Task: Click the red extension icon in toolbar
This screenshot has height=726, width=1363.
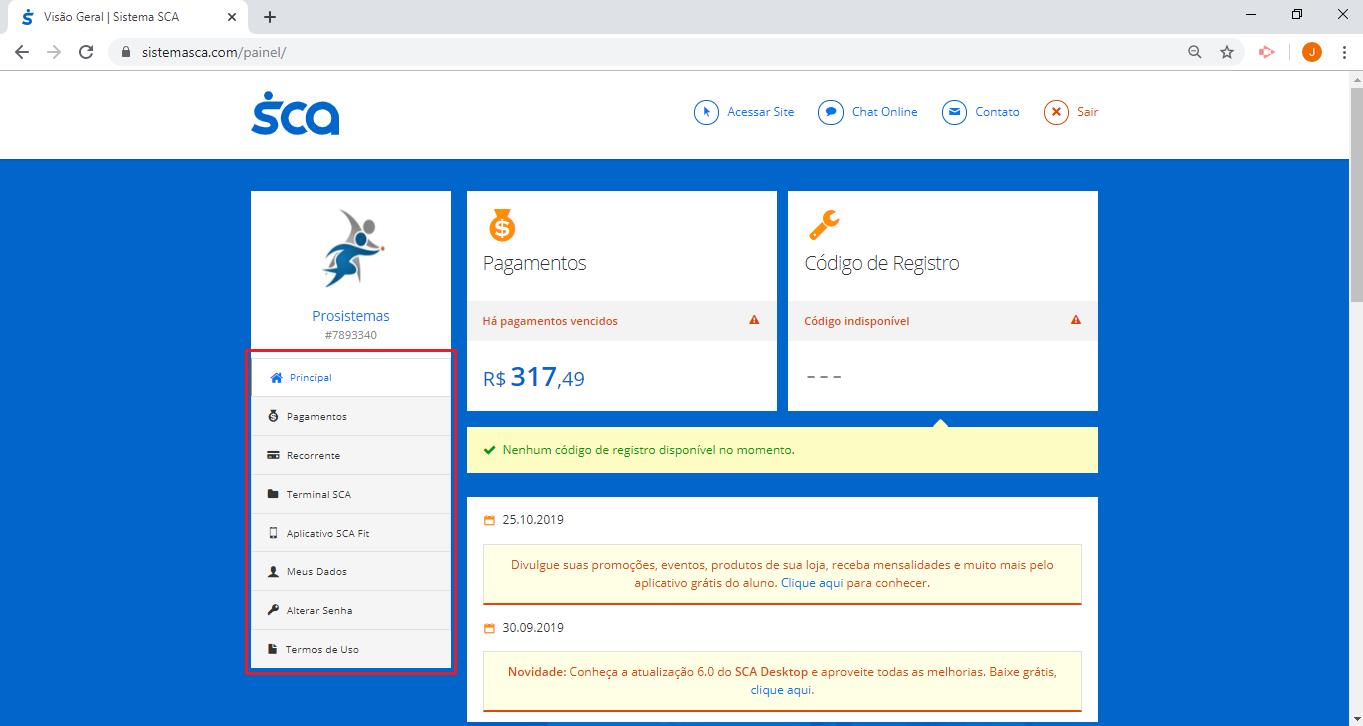Action: (1267, 52)
